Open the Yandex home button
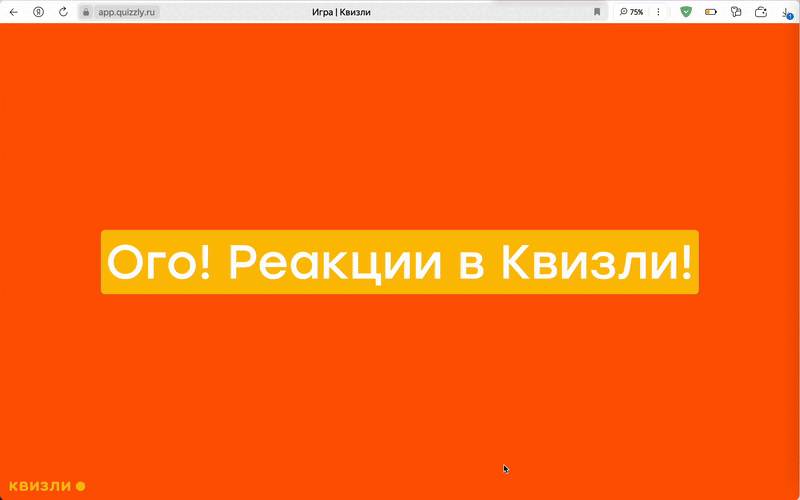This screenshot has height=500, width=800. 38,12
